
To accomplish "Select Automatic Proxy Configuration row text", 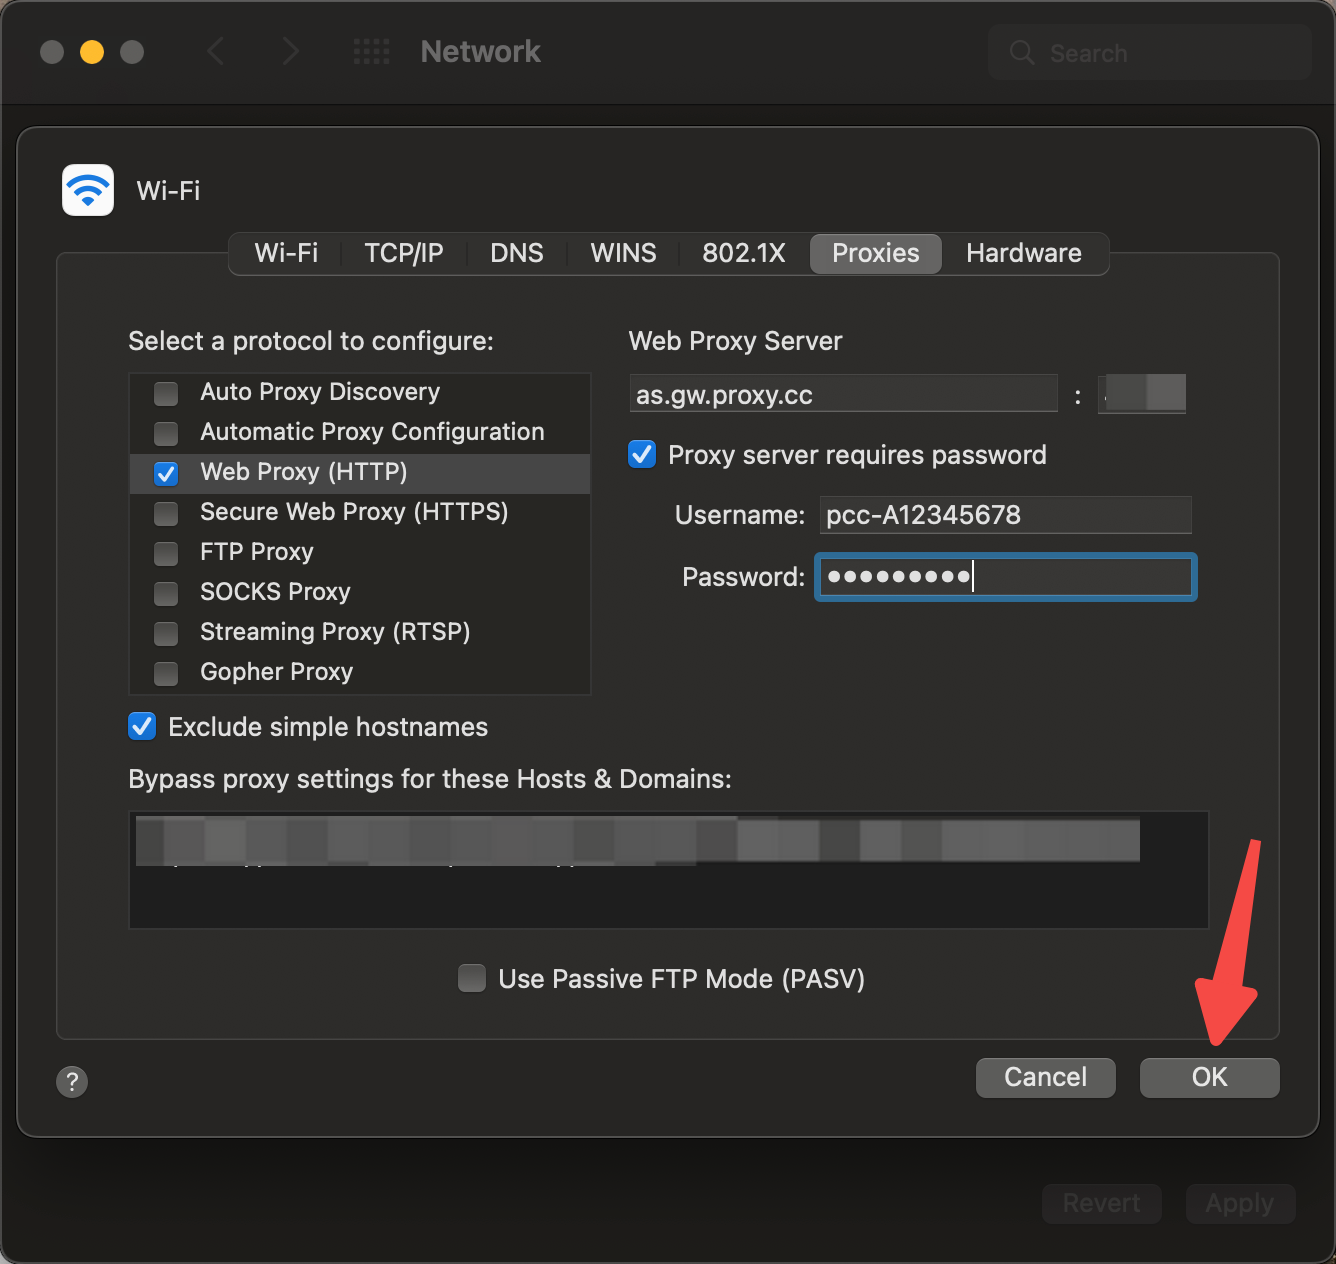I will [x=372, y=432].
